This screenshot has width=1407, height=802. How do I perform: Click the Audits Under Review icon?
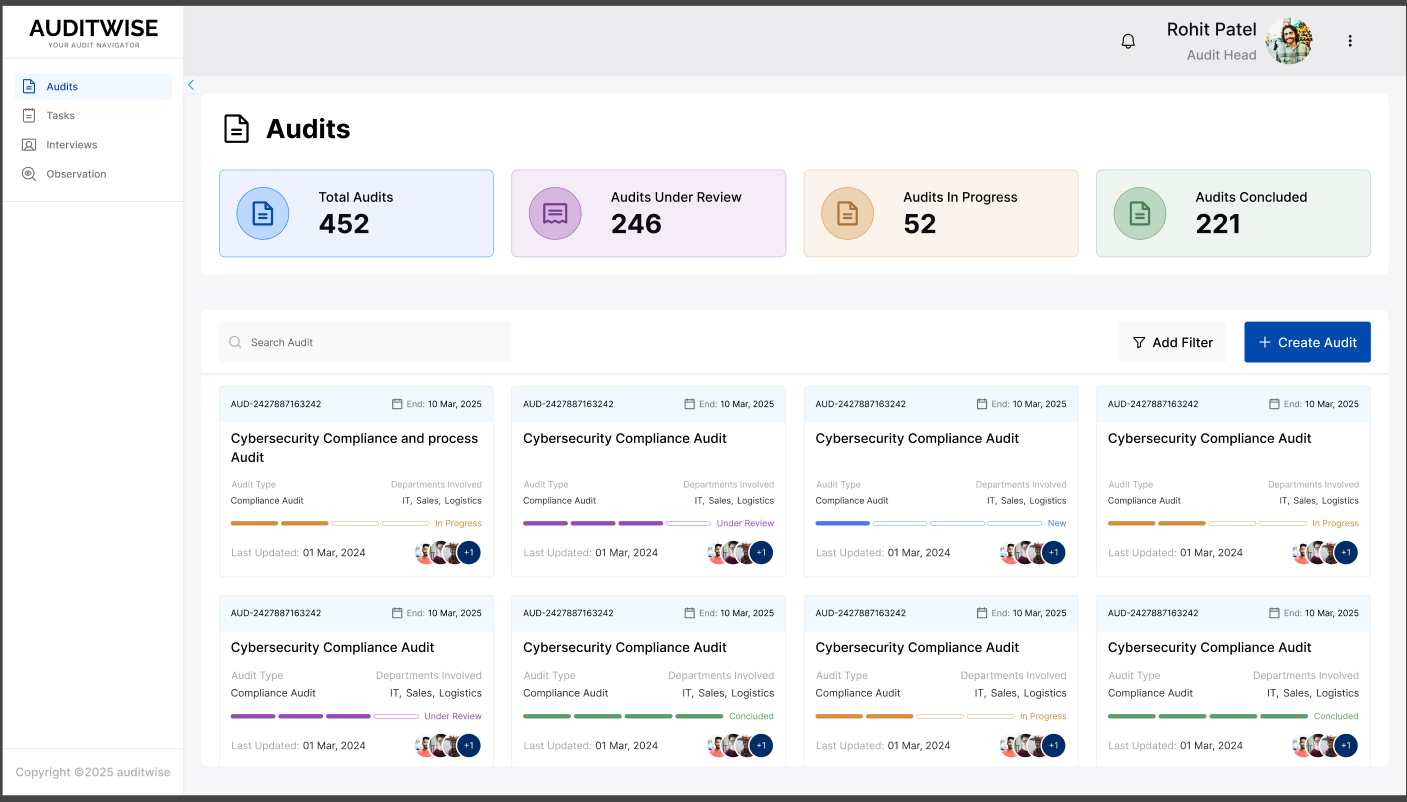(x=555, y=213)
